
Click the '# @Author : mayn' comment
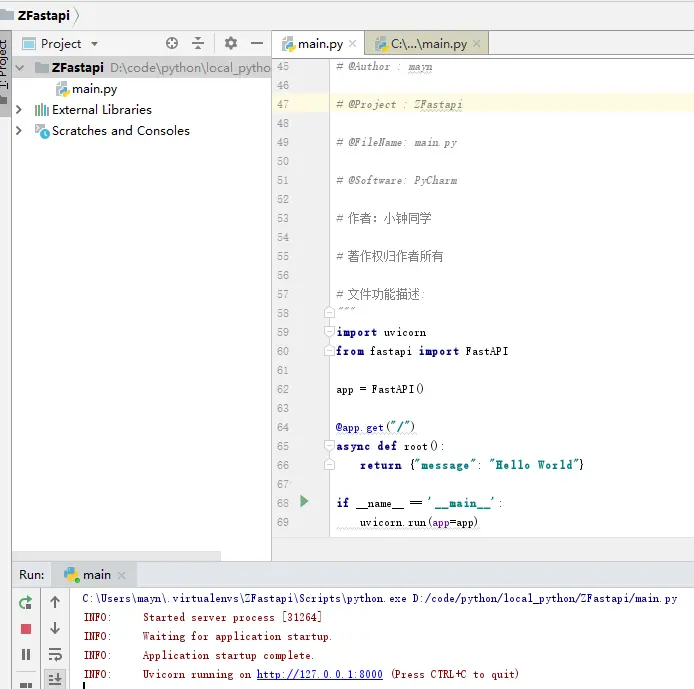tap(384, 67)
